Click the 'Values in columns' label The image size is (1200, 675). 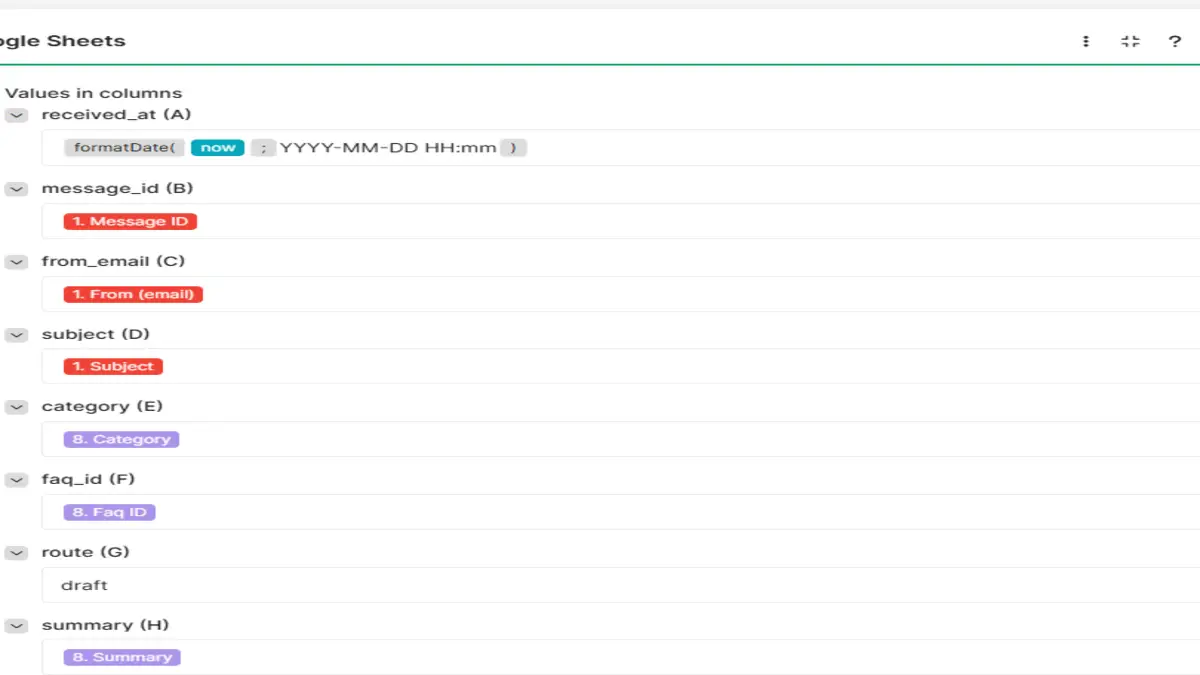coord(94,93)
